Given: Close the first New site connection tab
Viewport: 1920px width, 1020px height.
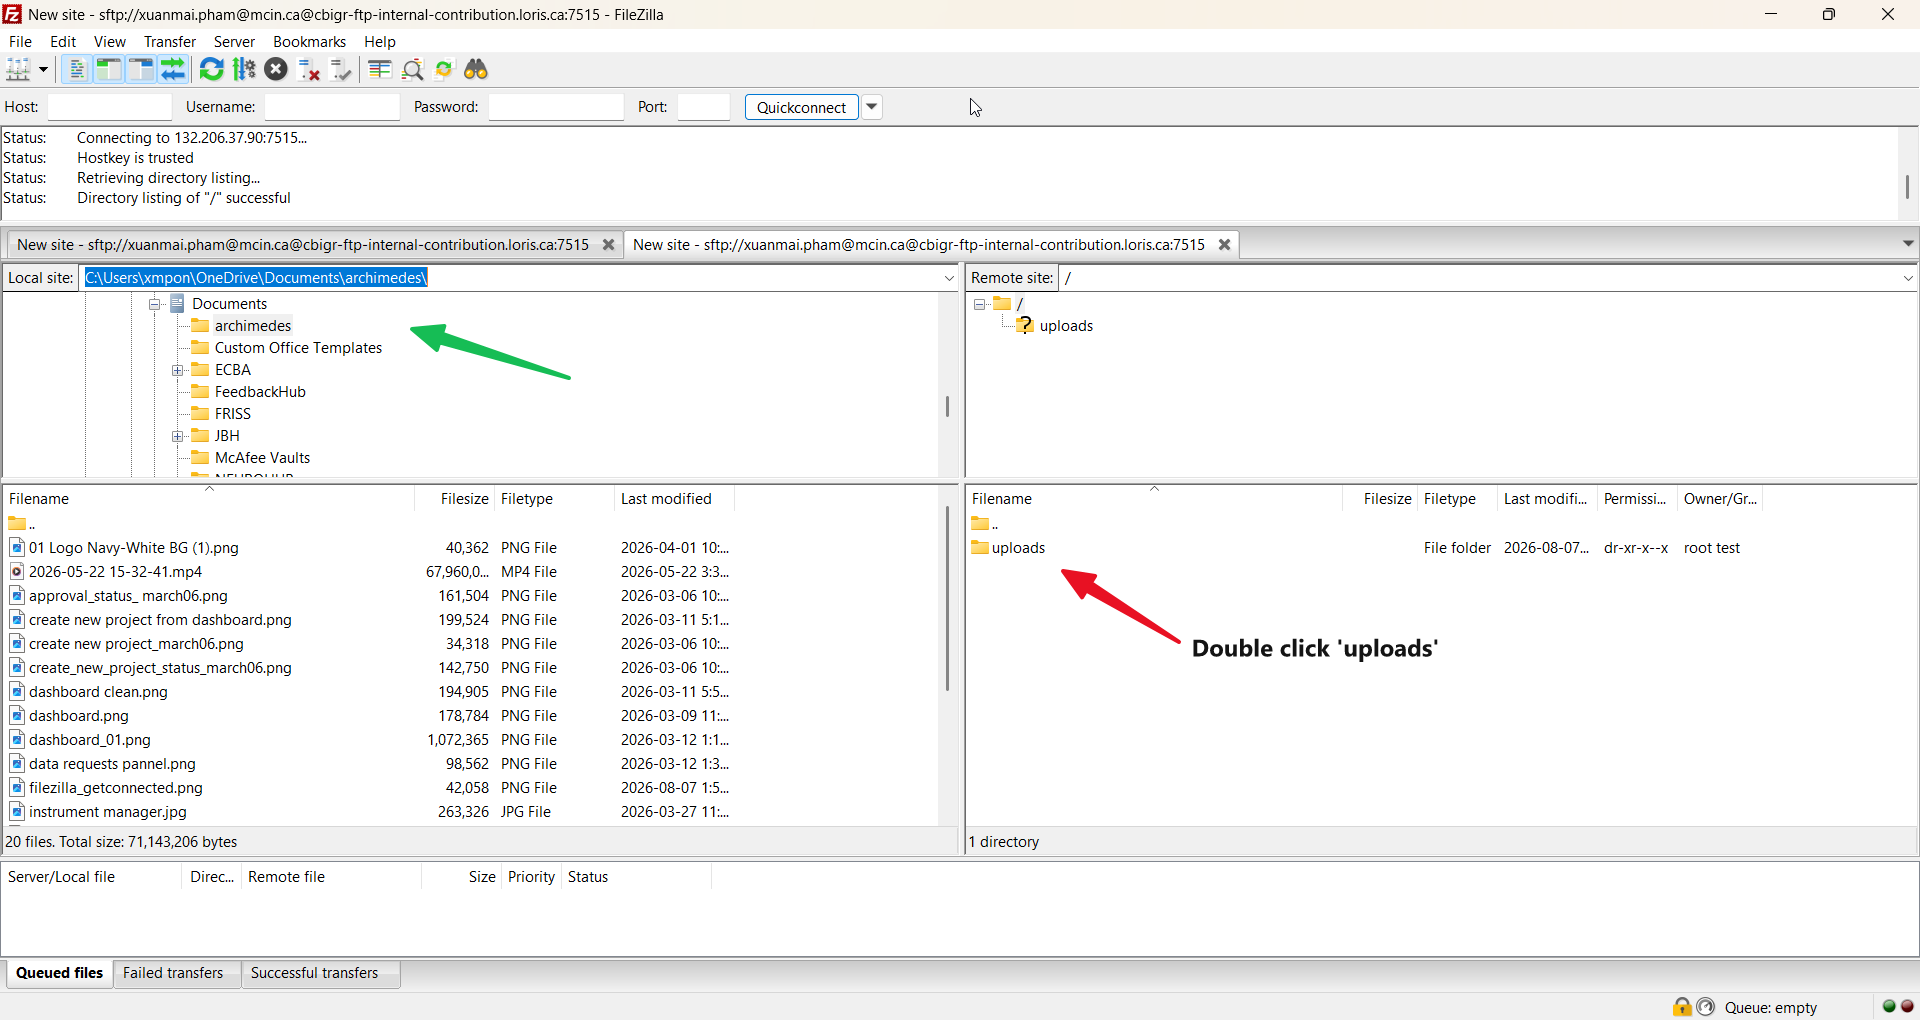Looking at the screenshot, I should [608, 245].
